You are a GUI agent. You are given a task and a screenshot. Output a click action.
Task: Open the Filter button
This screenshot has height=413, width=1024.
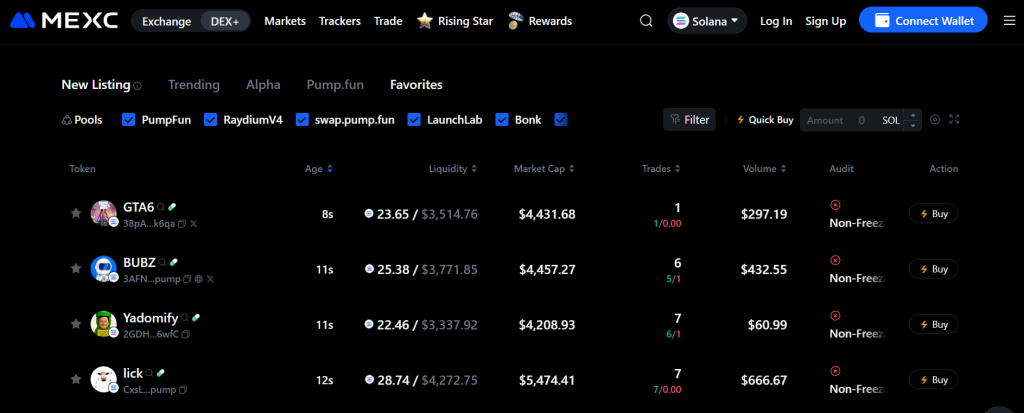[x=690, y=120]
